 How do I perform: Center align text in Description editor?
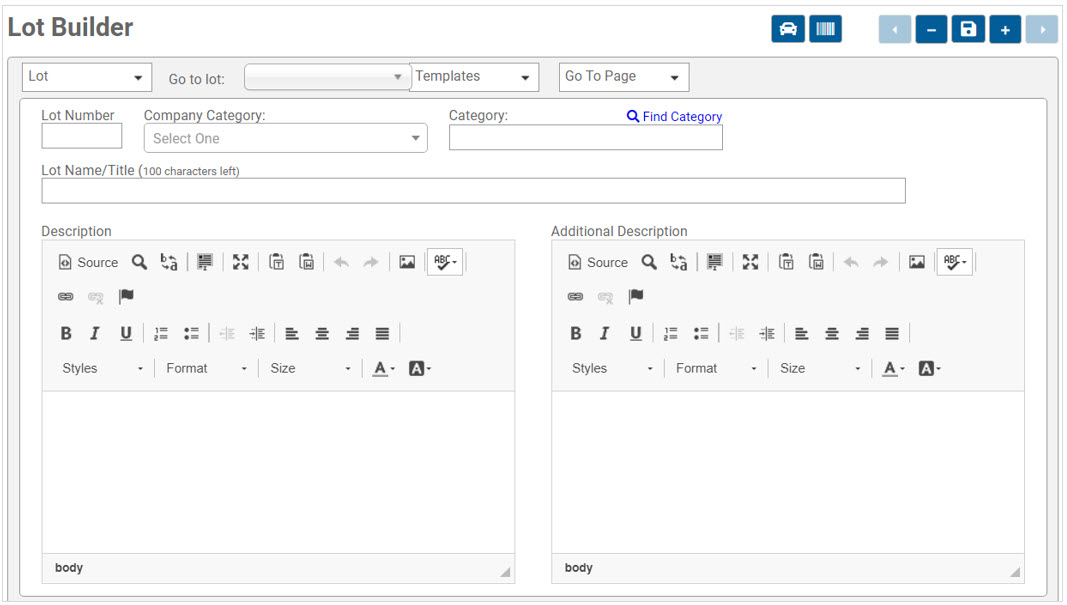tap(322, 333)
